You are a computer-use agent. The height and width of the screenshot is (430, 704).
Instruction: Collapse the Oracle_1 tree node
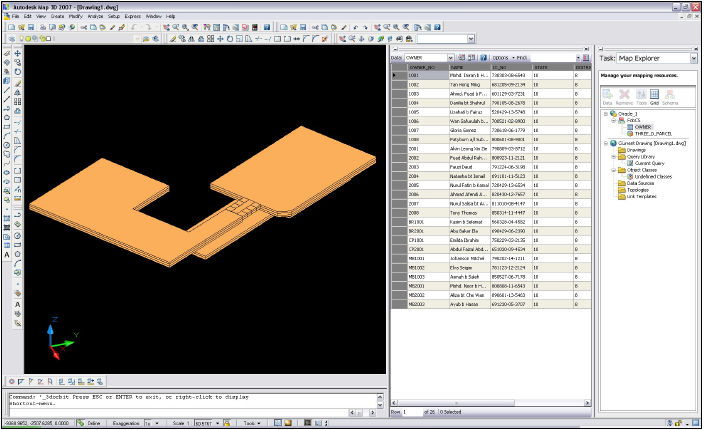[x=606, y=114]
